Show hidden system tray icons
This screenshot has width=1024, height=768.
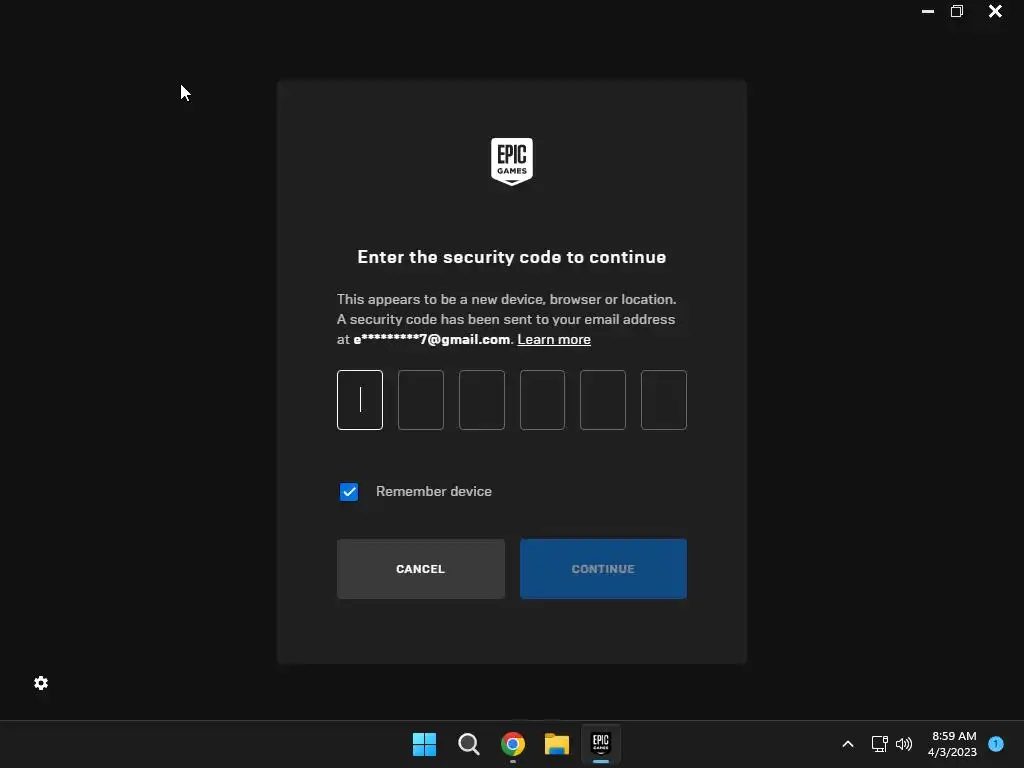[x=848, y=744]
